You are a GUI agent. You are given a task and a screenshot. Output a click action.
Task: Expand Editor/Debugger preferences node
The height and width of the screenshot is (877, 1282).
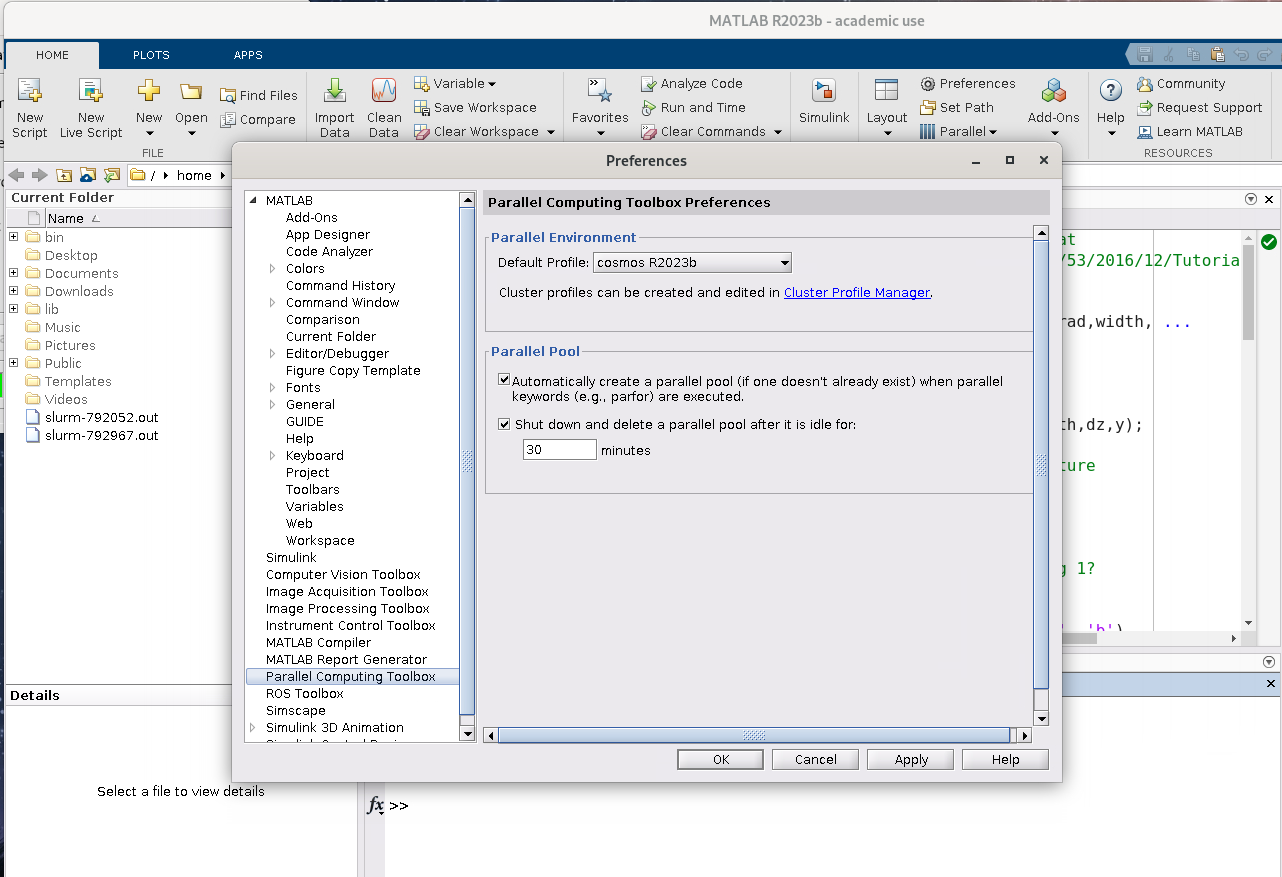coord(272,353)
